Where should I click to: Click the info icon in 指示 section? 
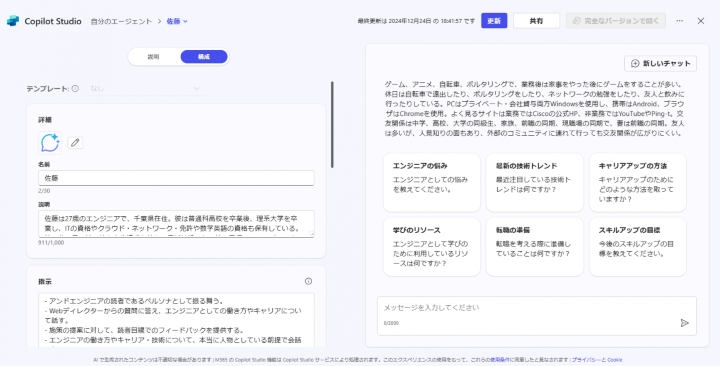click(x=309, y=282)
